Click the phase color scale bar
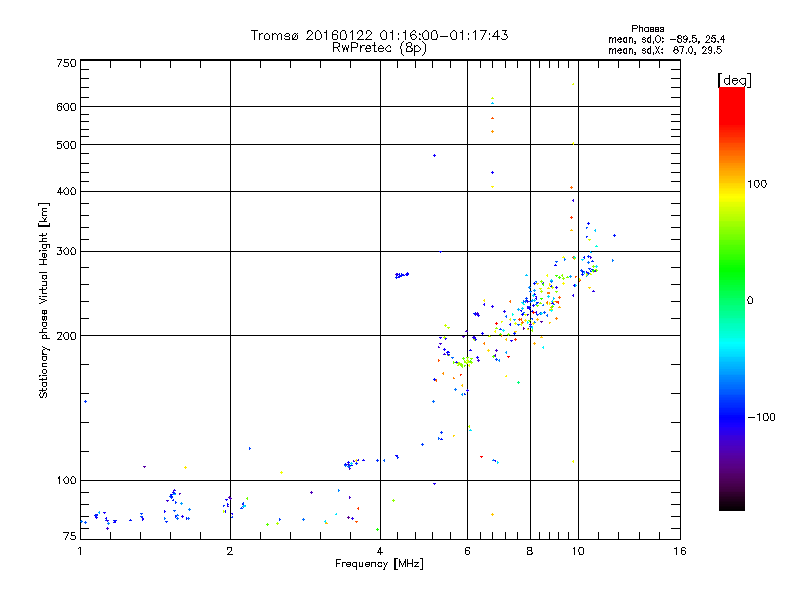The image size is (800, 600). (732, 299)
